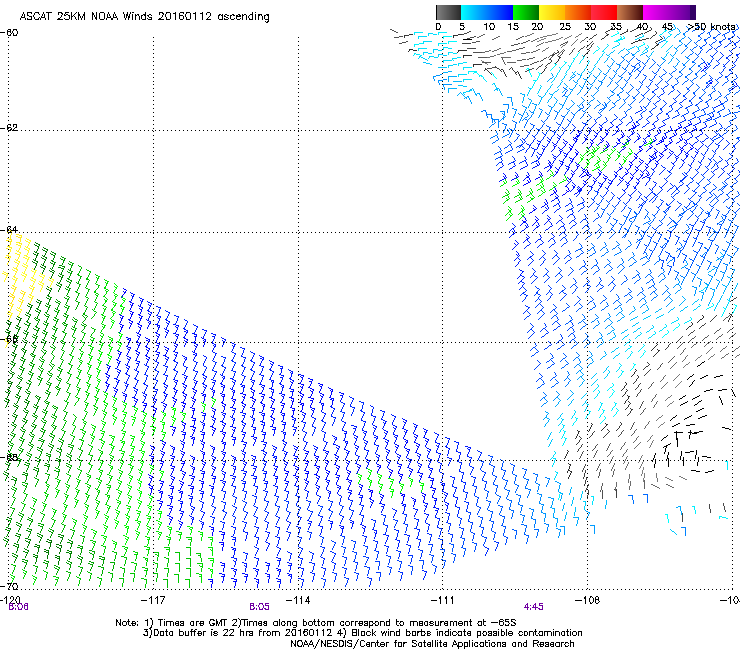The width and height of the screenshot is (740, 650).
Task: Click the NOAA/NESDIS Center credit line
Action: click(x=432, y=644)
